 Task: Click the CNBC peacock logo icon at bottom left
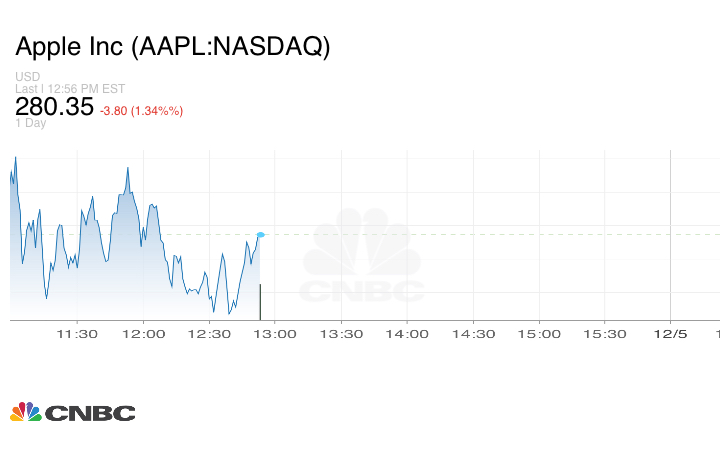pos(25,412)
